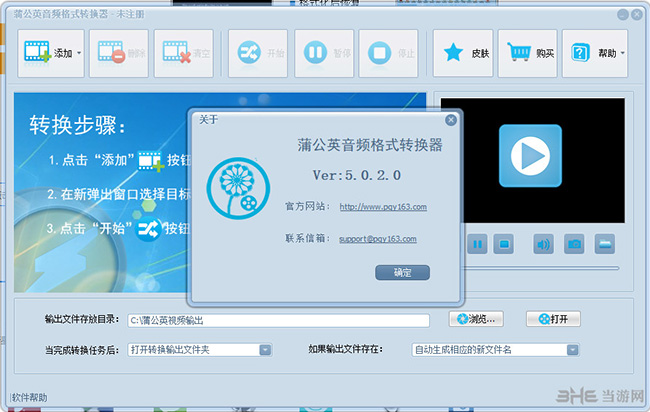Click the 确定 button in About dialog
The width and height of the screenshot is (650, 412).
tap(402, 272)
